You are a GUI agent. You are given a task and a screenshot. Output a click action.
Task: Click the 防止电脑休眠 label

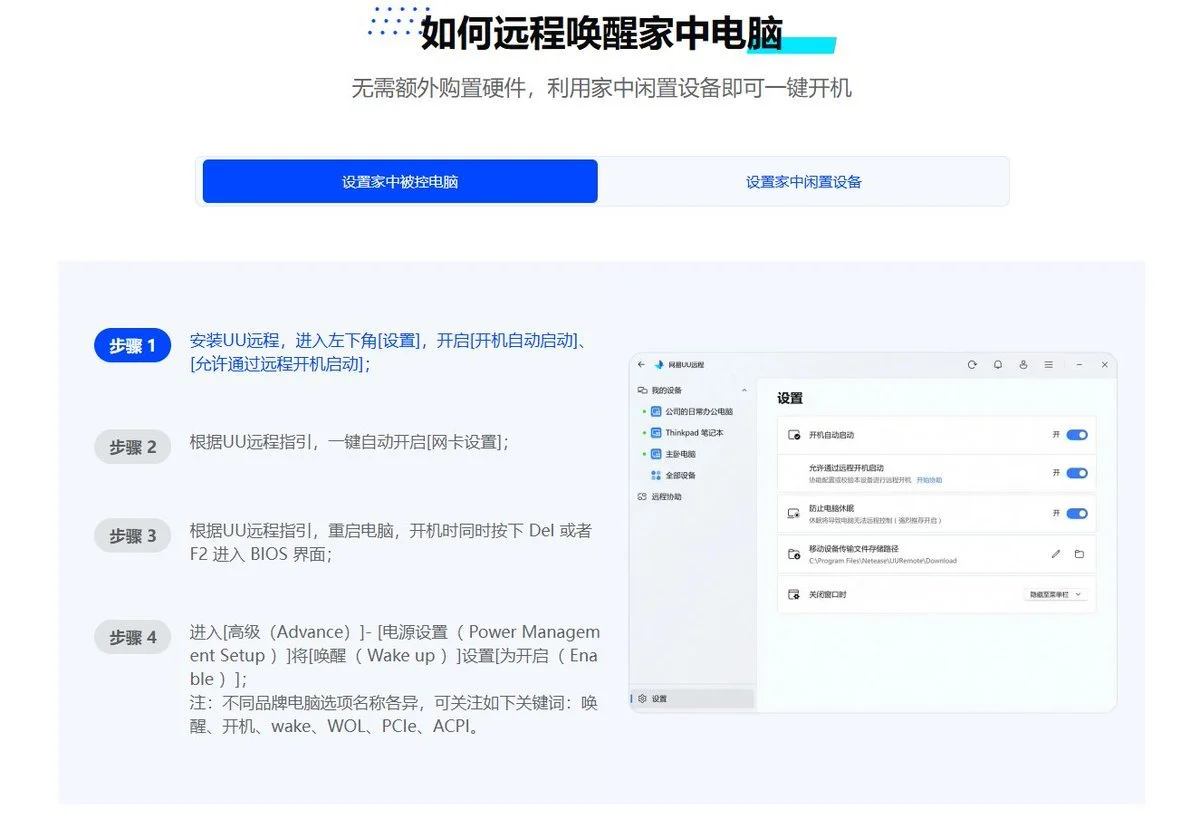point(832,509)
